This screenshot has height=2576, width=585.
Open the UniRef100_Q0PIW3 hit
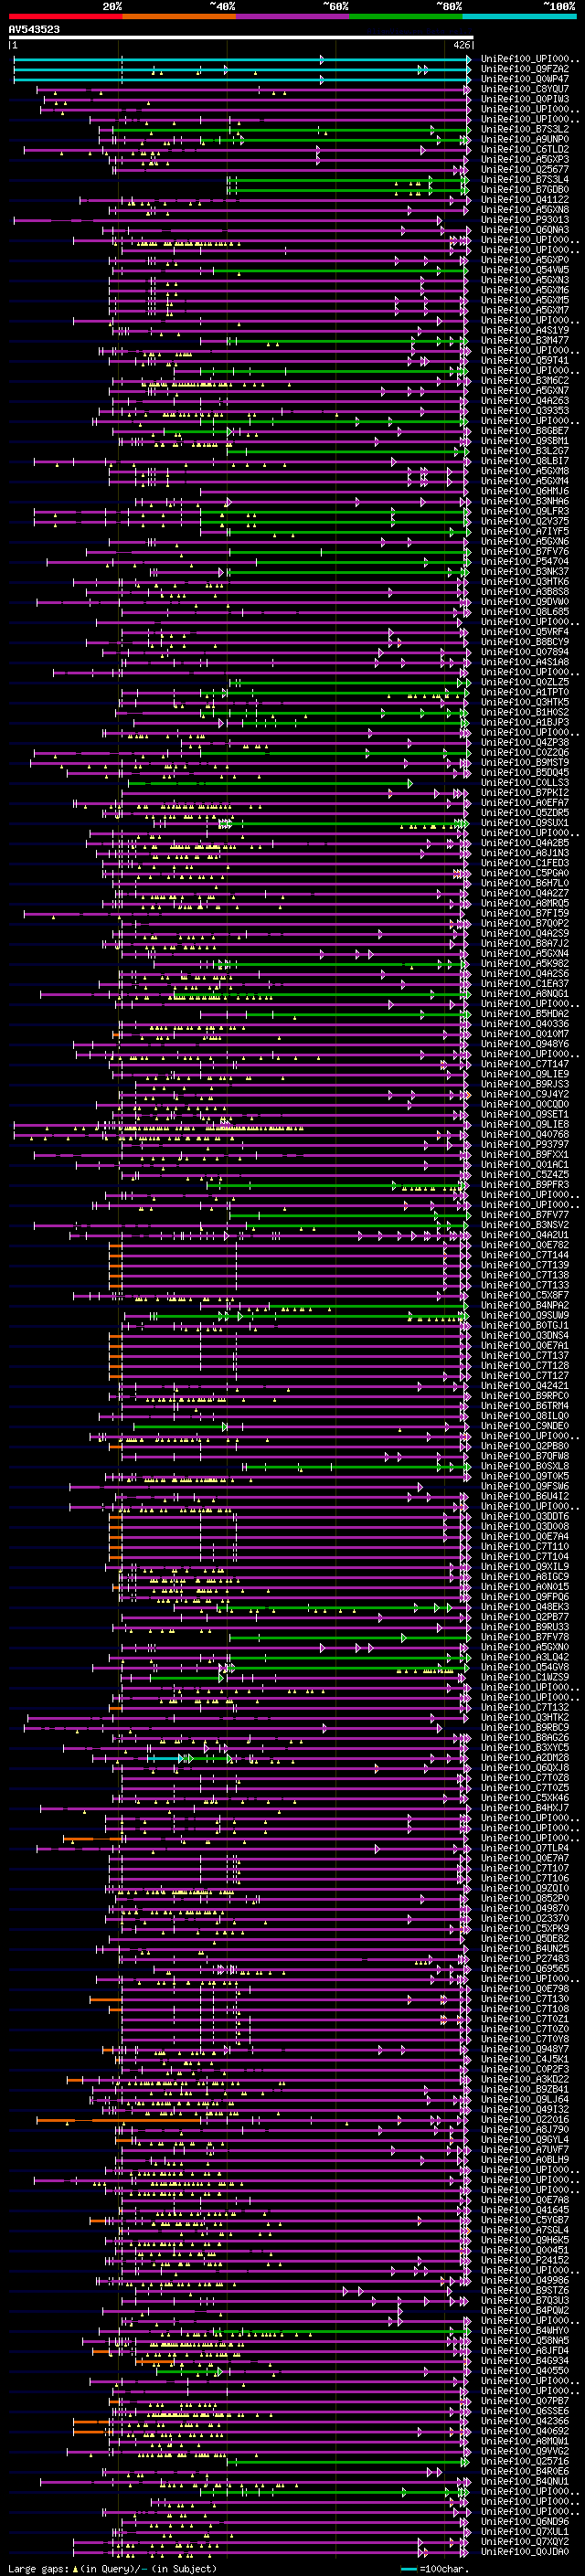pos(525,99)
